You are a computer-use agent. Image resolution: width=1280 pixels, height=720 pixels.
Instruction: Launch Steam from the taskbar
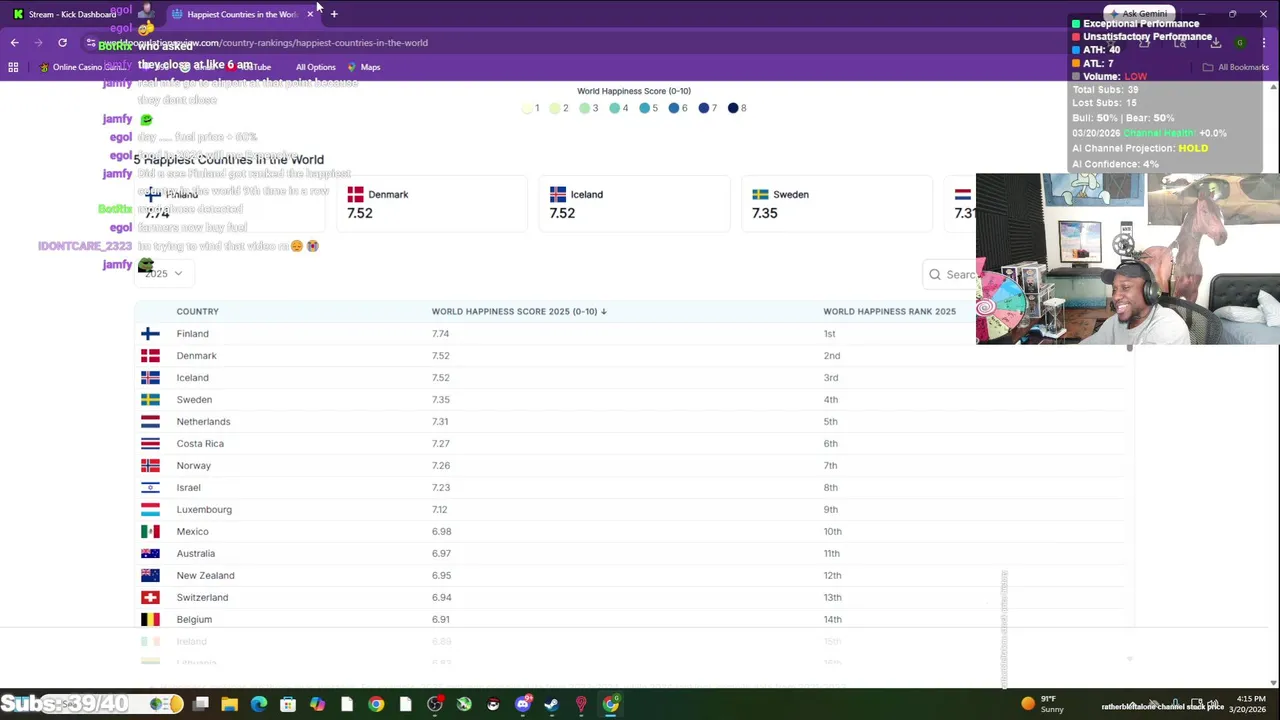click(x=551, y=704)
